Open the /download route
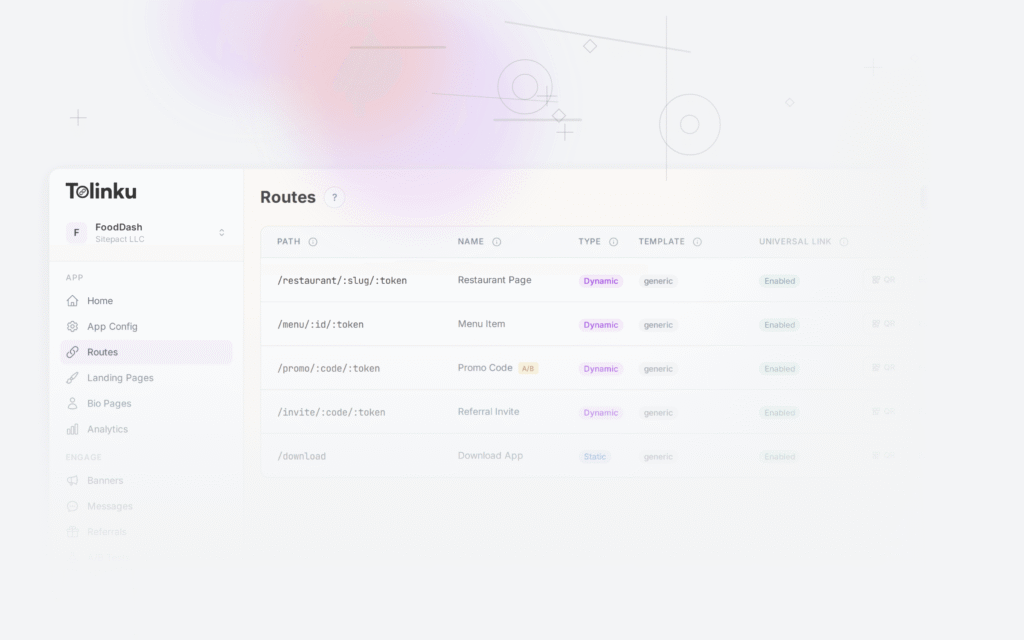This screenshot has width=1024, height=640. point(301,456)
